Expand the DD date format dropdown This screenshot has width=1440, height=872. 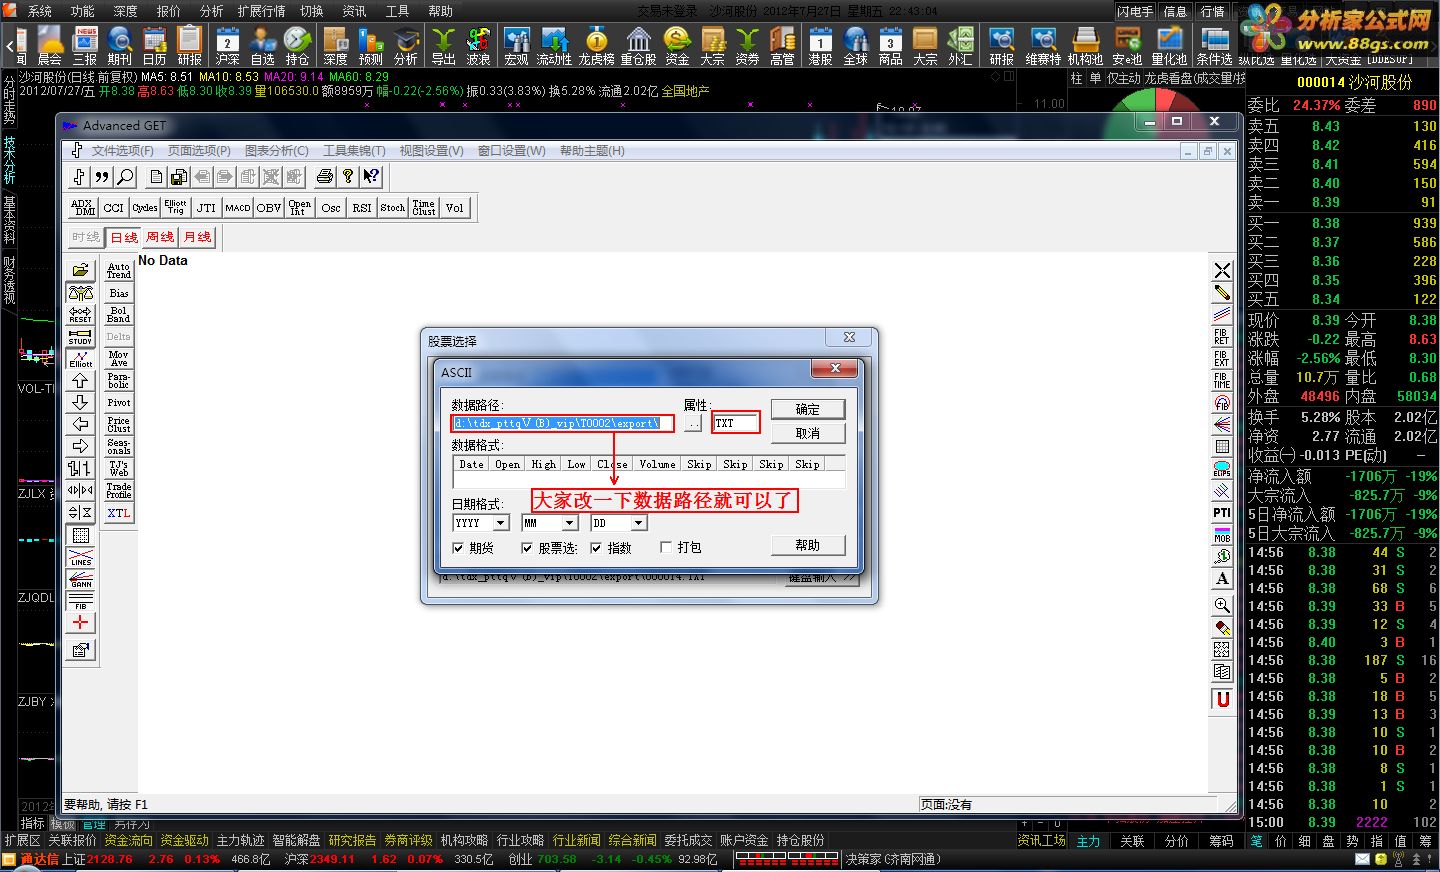tap(638, 523)
